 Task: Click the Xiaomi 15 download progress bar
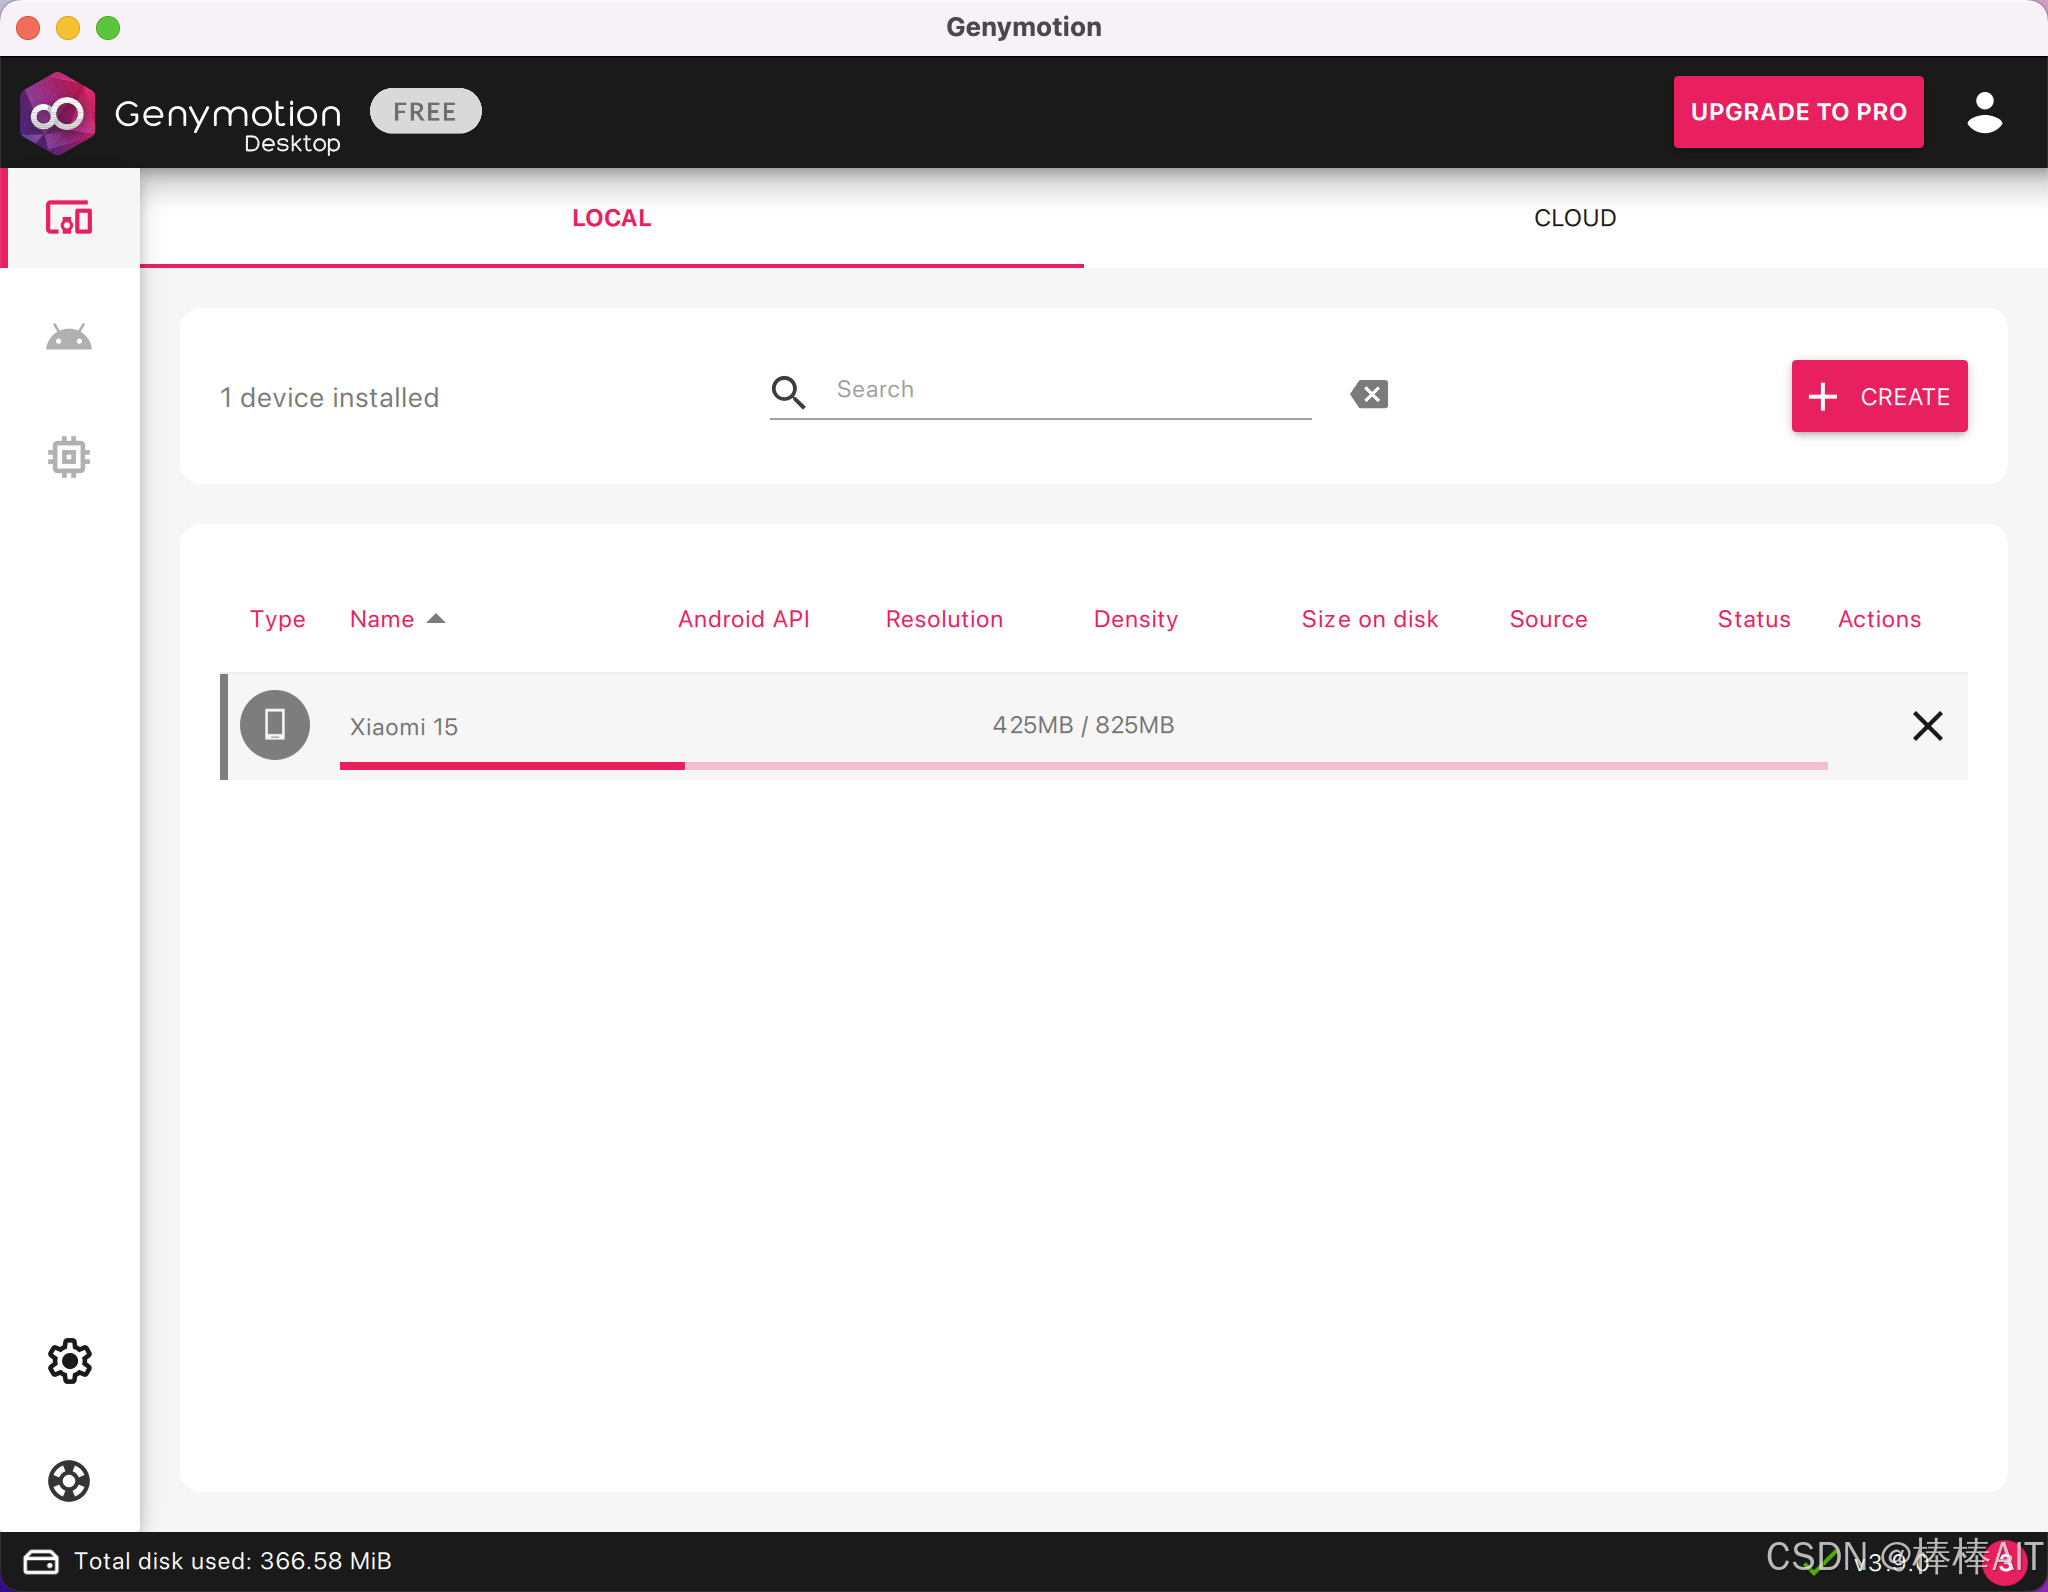pyautogui.click(x=1084, y=766)
